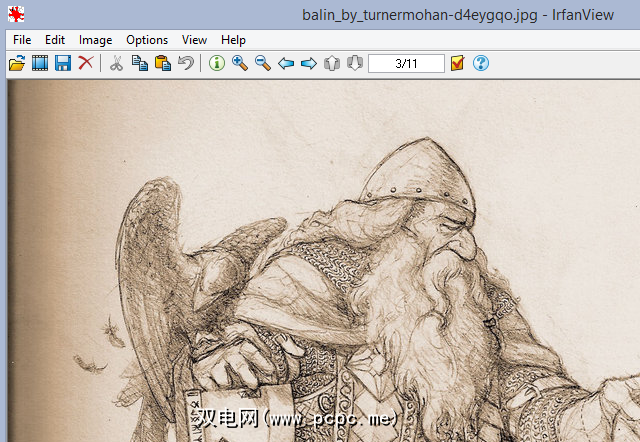
Task: Click the balin_by_turnermohan title bar text
Action: coord(458,15)
